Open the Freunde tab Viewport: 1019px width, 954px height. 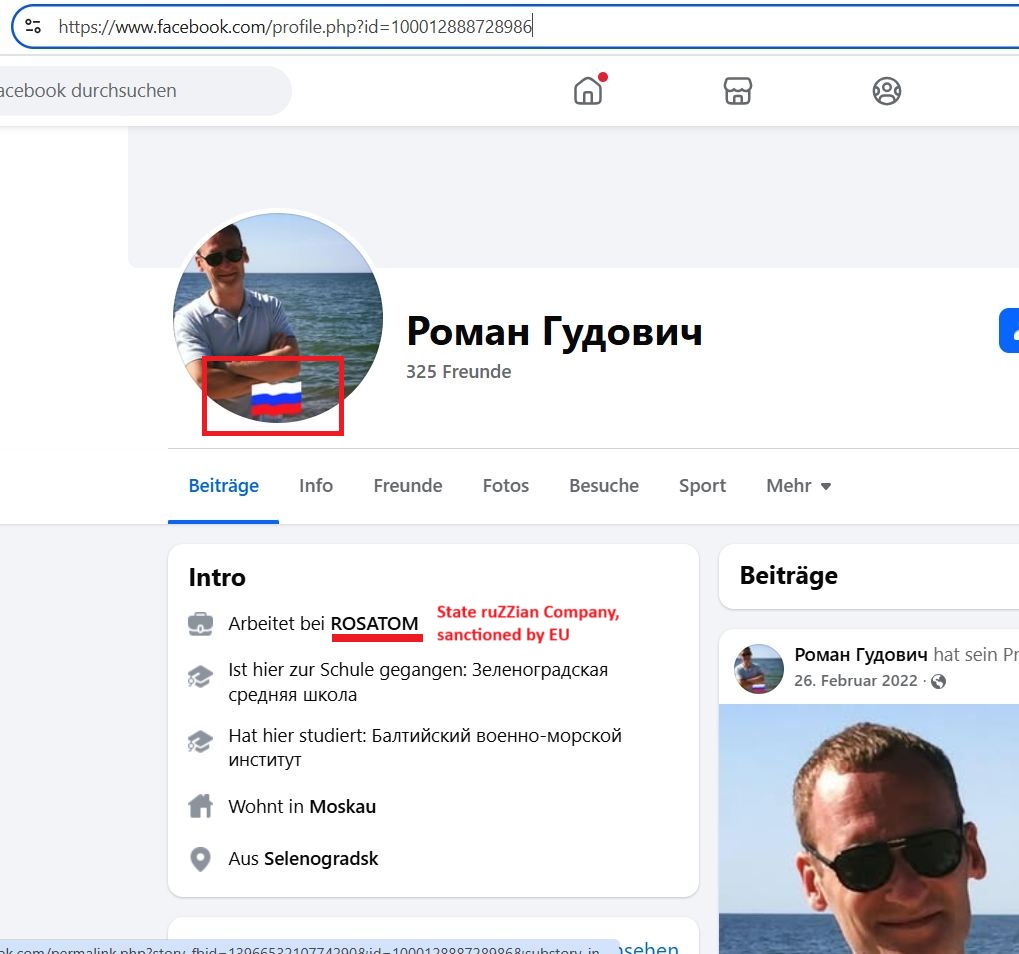[408, 486]
